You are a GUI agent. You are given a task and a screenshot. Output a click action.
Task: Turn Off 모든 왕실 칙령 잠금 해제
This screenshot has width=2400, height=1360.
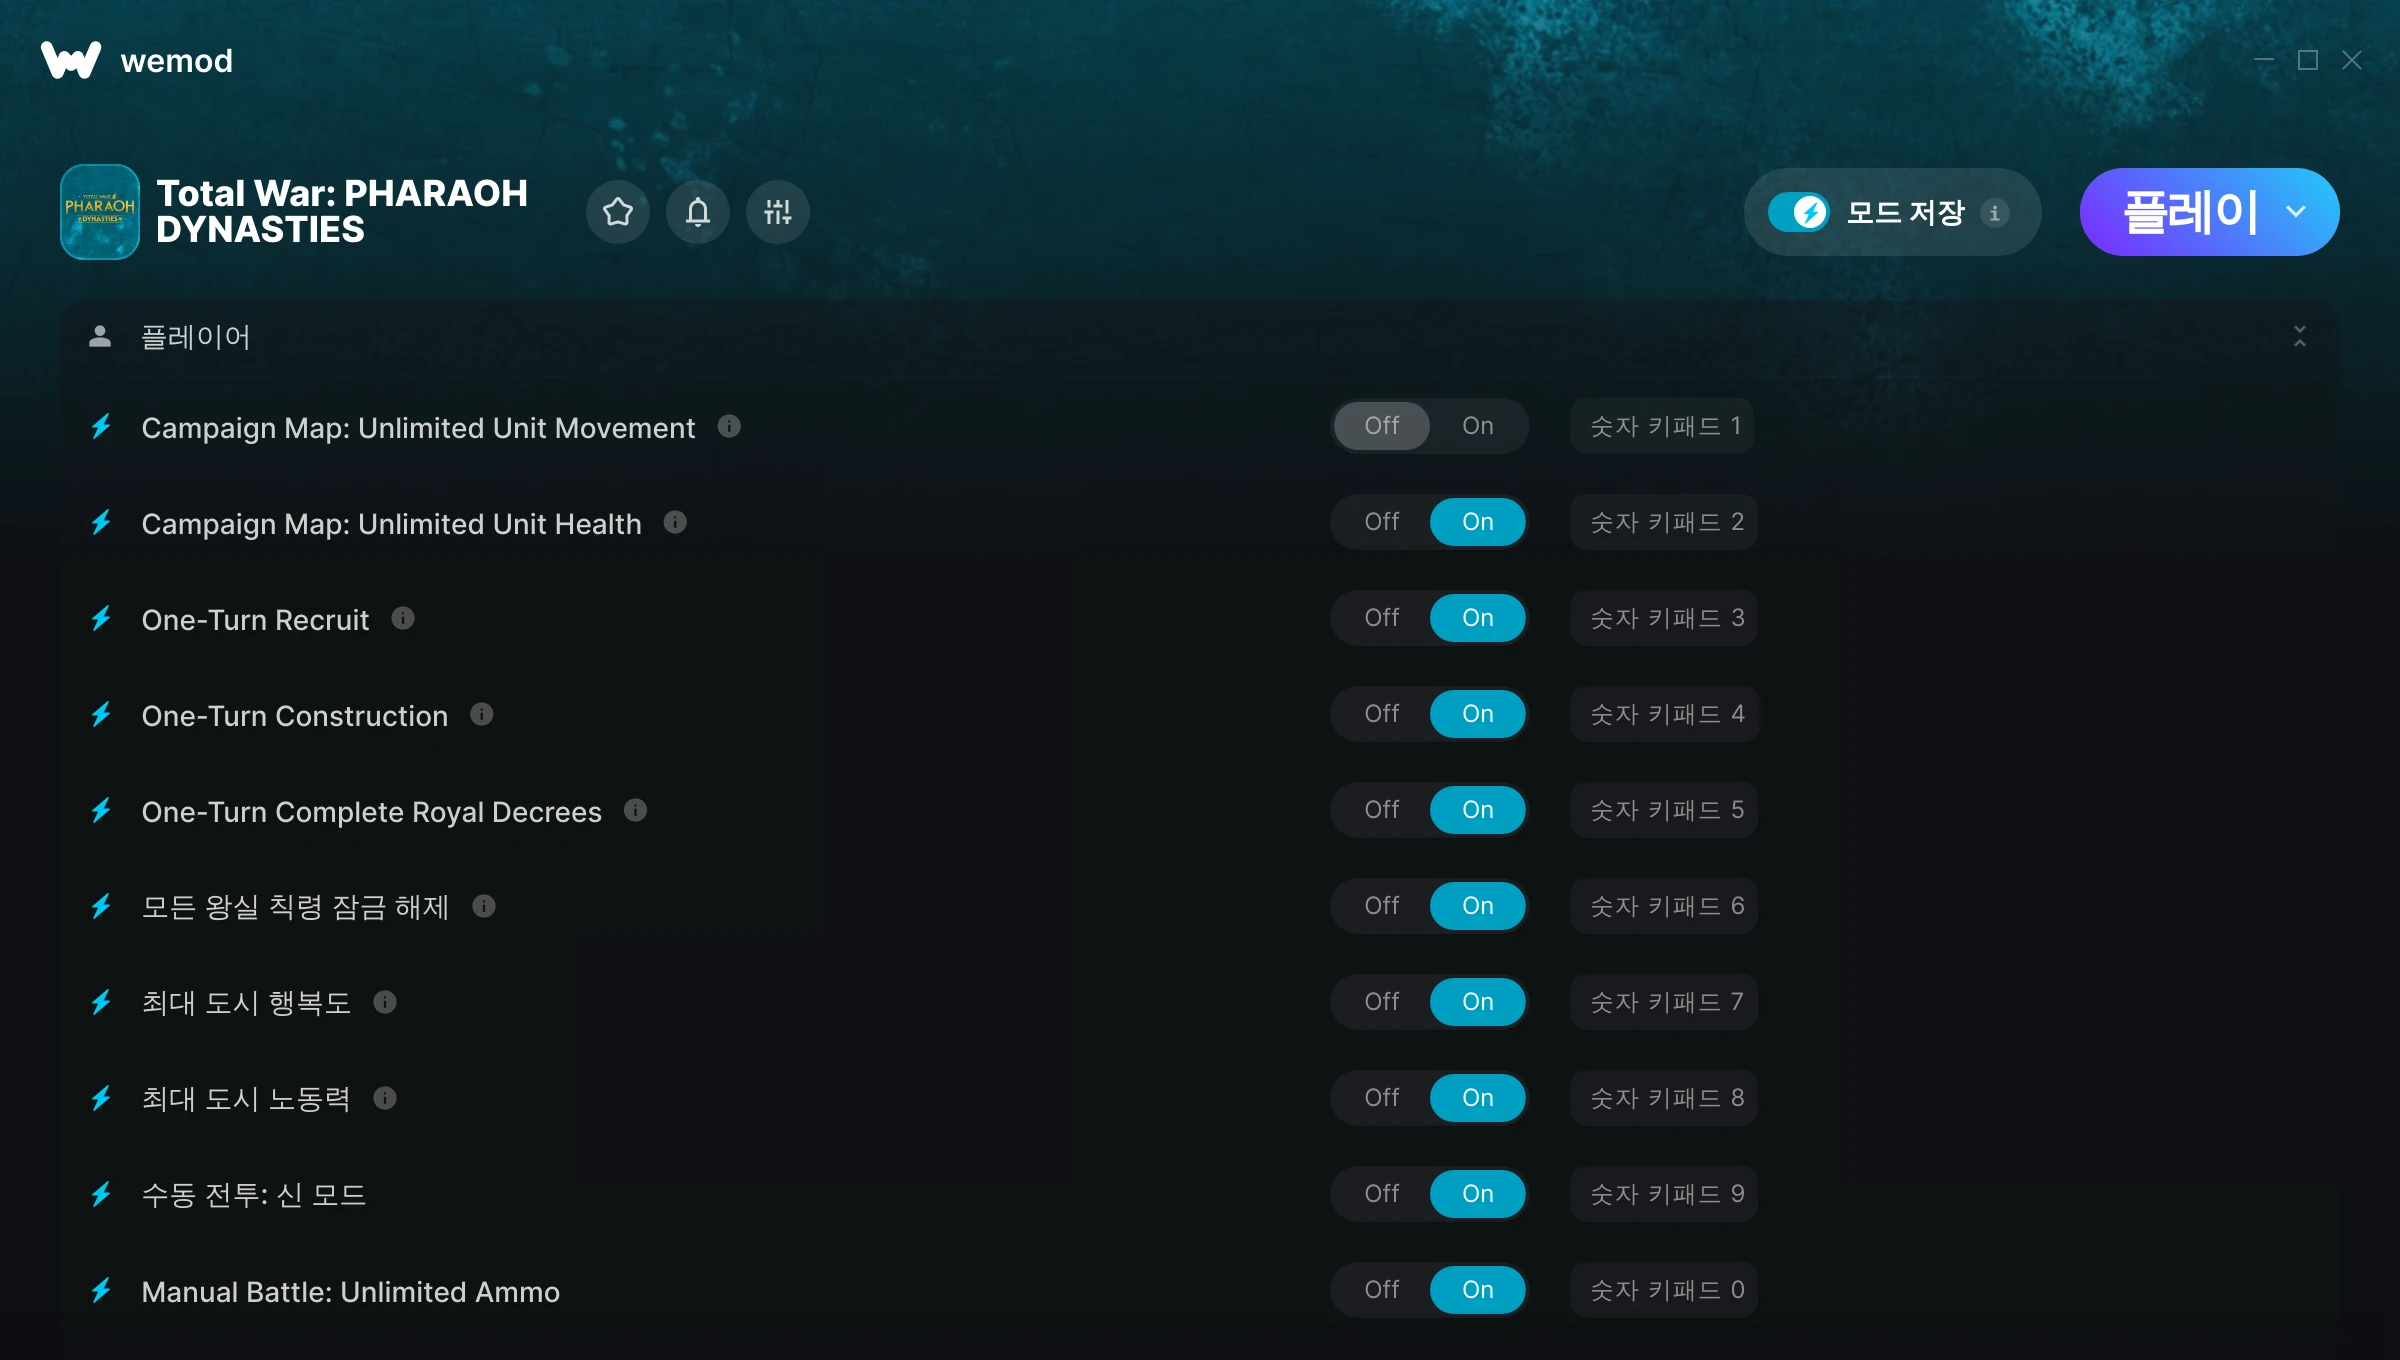pyautogui.click(x=1382, y=906)
